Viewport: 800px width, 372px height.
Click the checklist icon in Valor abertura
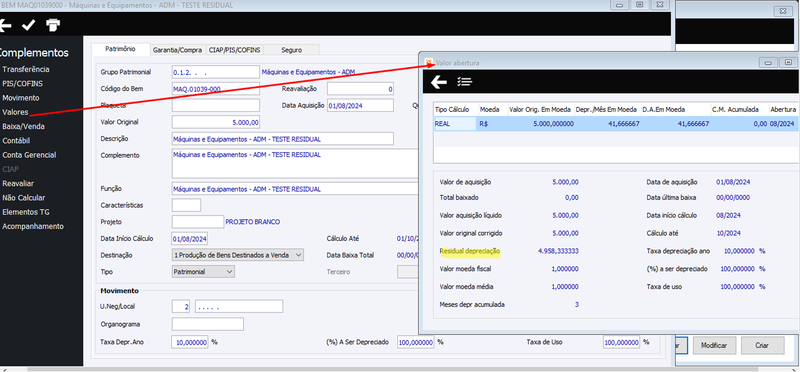coord(464,82)
